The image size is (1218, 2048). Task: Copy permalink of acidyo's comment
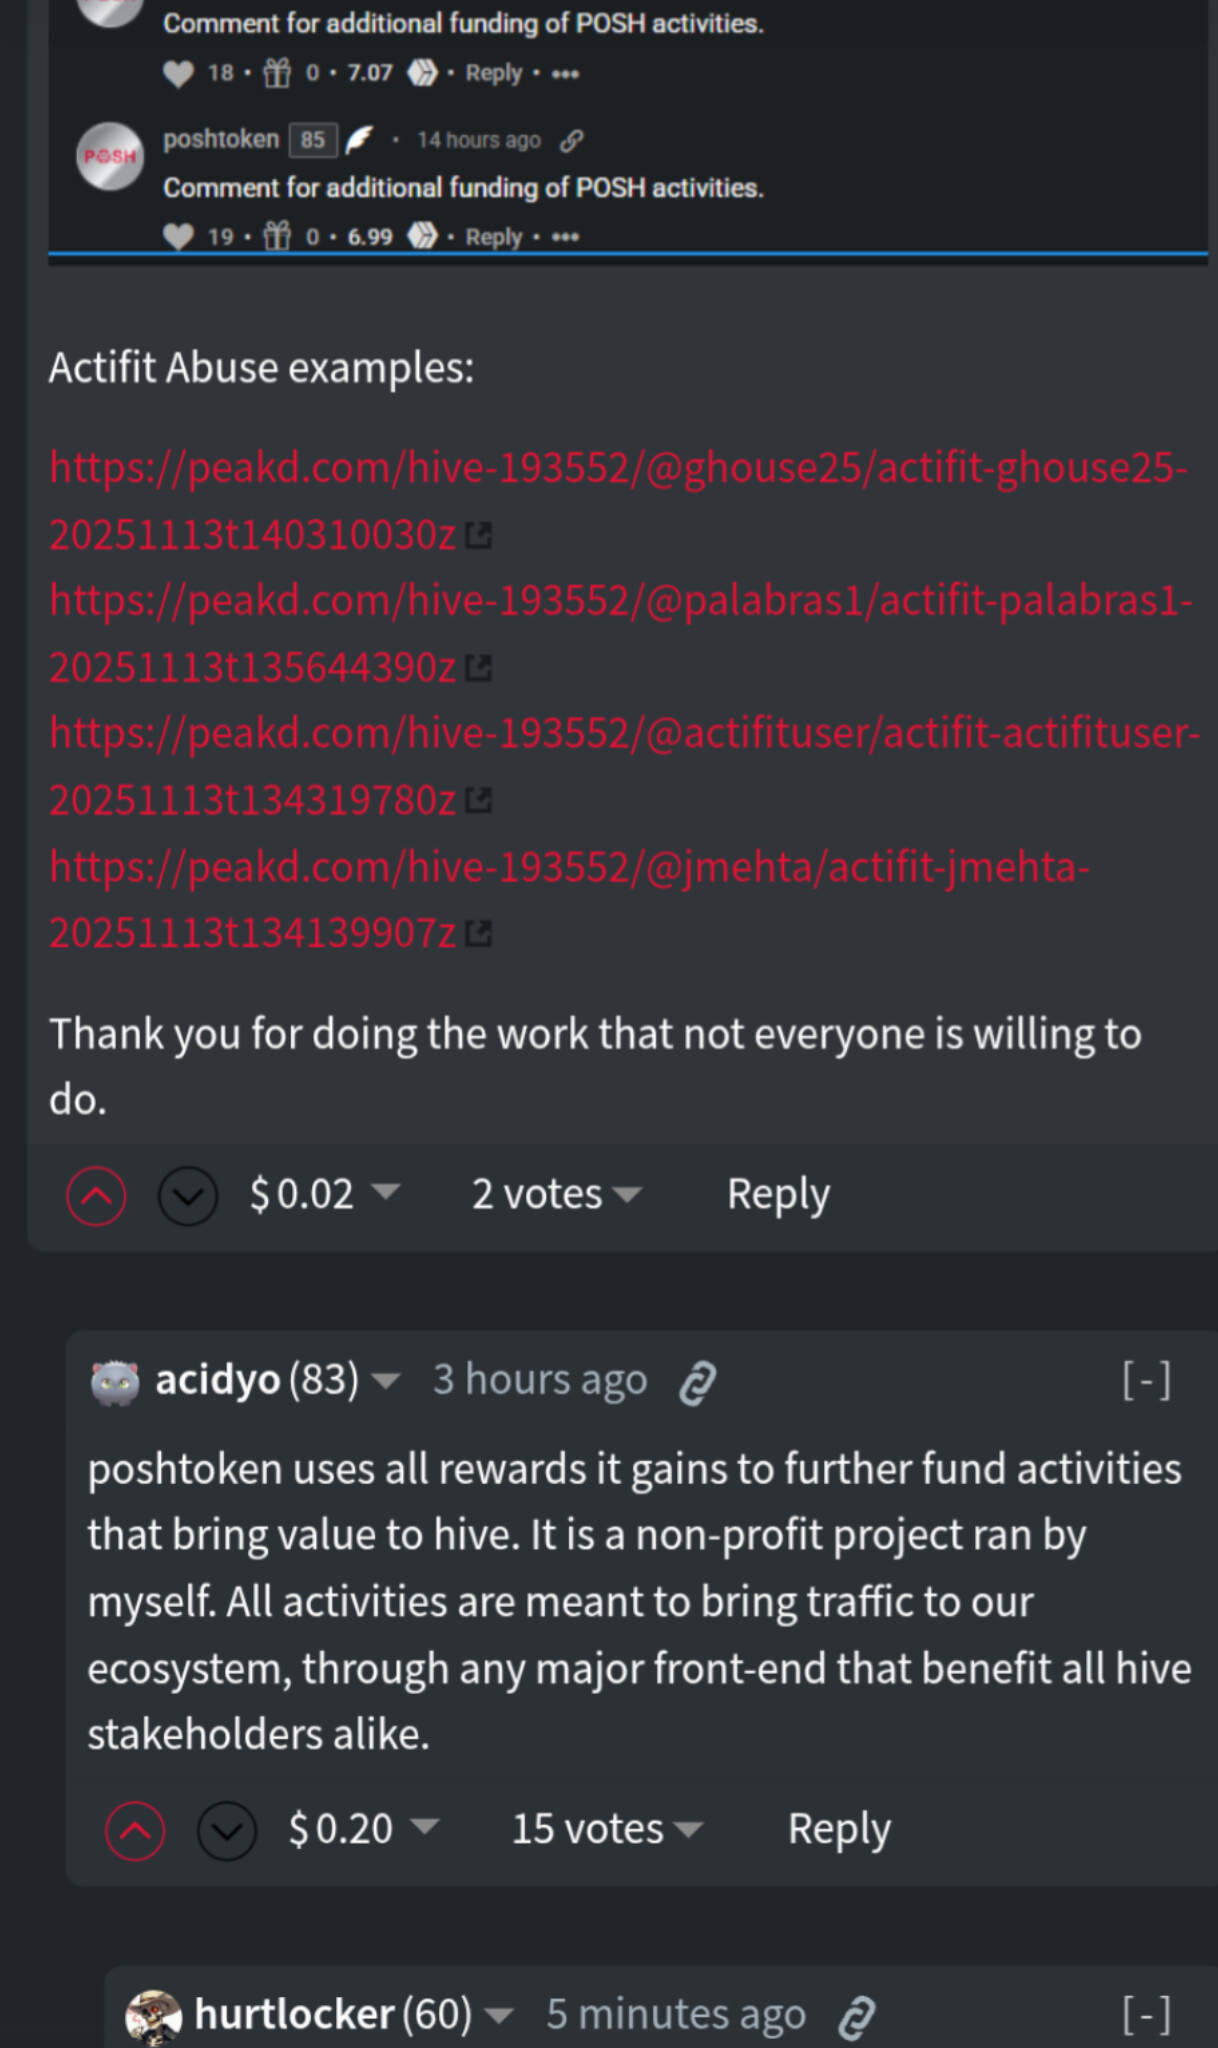[697, 1383]
